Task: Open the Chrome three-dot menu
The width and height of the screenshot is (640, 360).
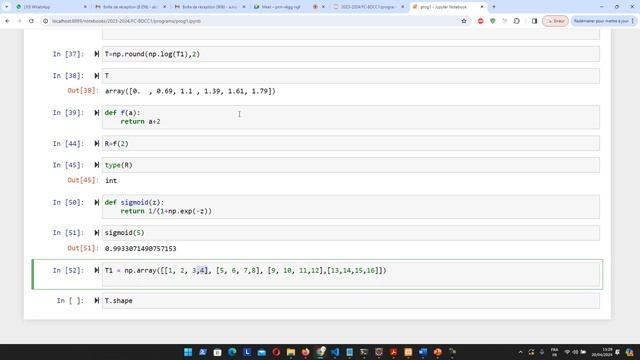Action: [x=633, y=21]
